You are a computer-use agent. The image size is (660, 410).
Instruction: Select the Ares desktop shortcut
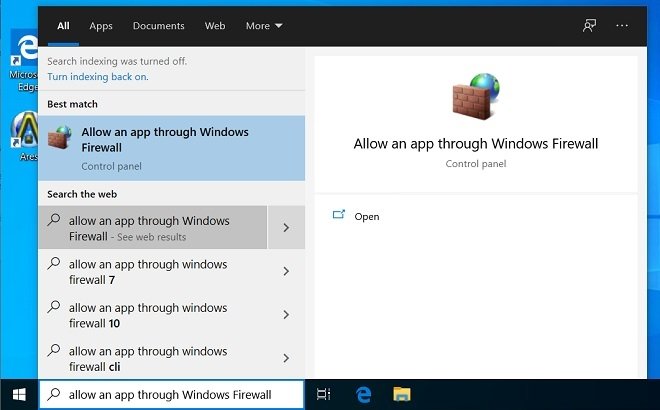pos(25,136)
